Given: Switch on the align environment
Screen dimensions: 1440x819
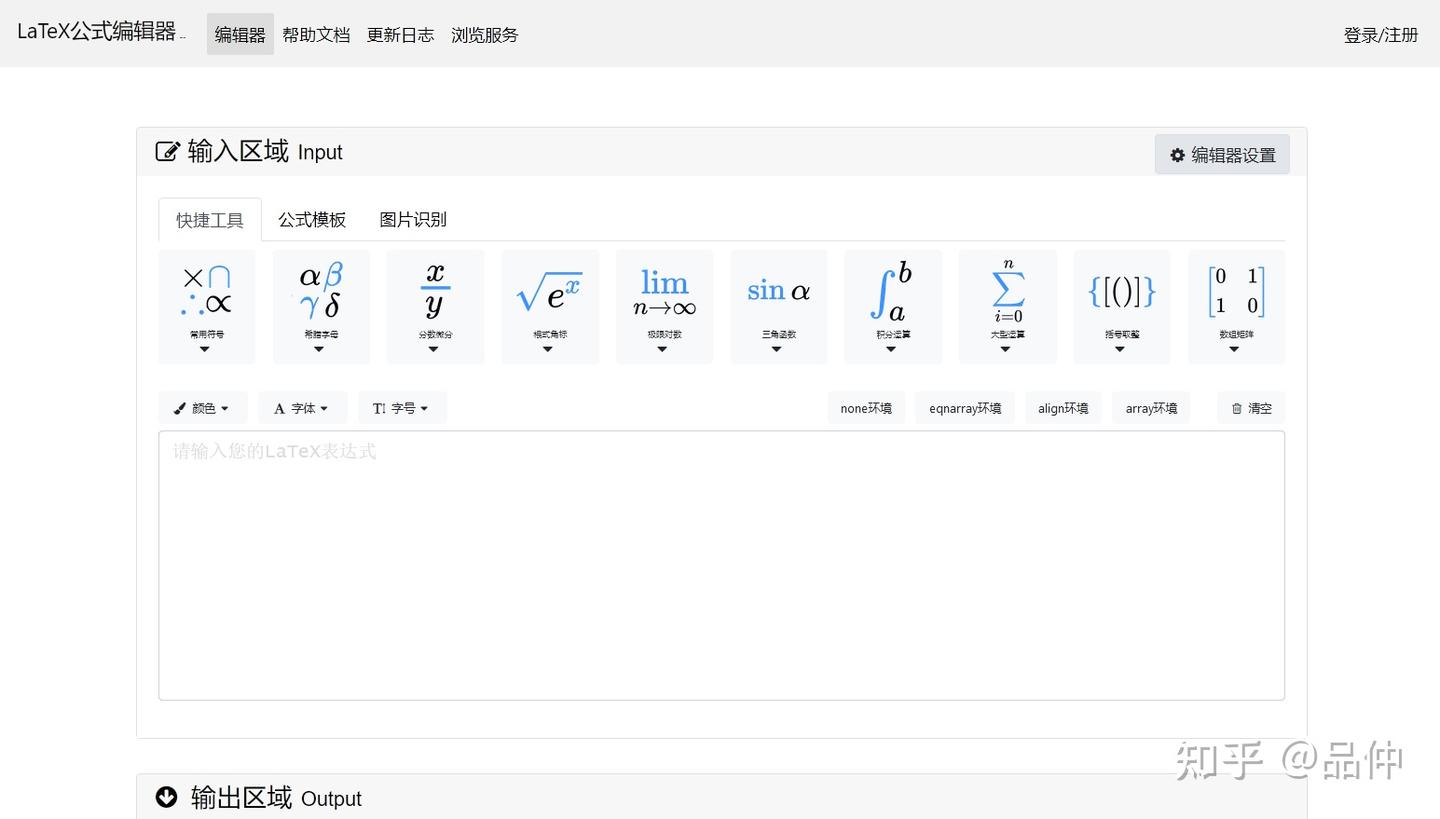Looking at the screenshot, I should pos(1062,407).
